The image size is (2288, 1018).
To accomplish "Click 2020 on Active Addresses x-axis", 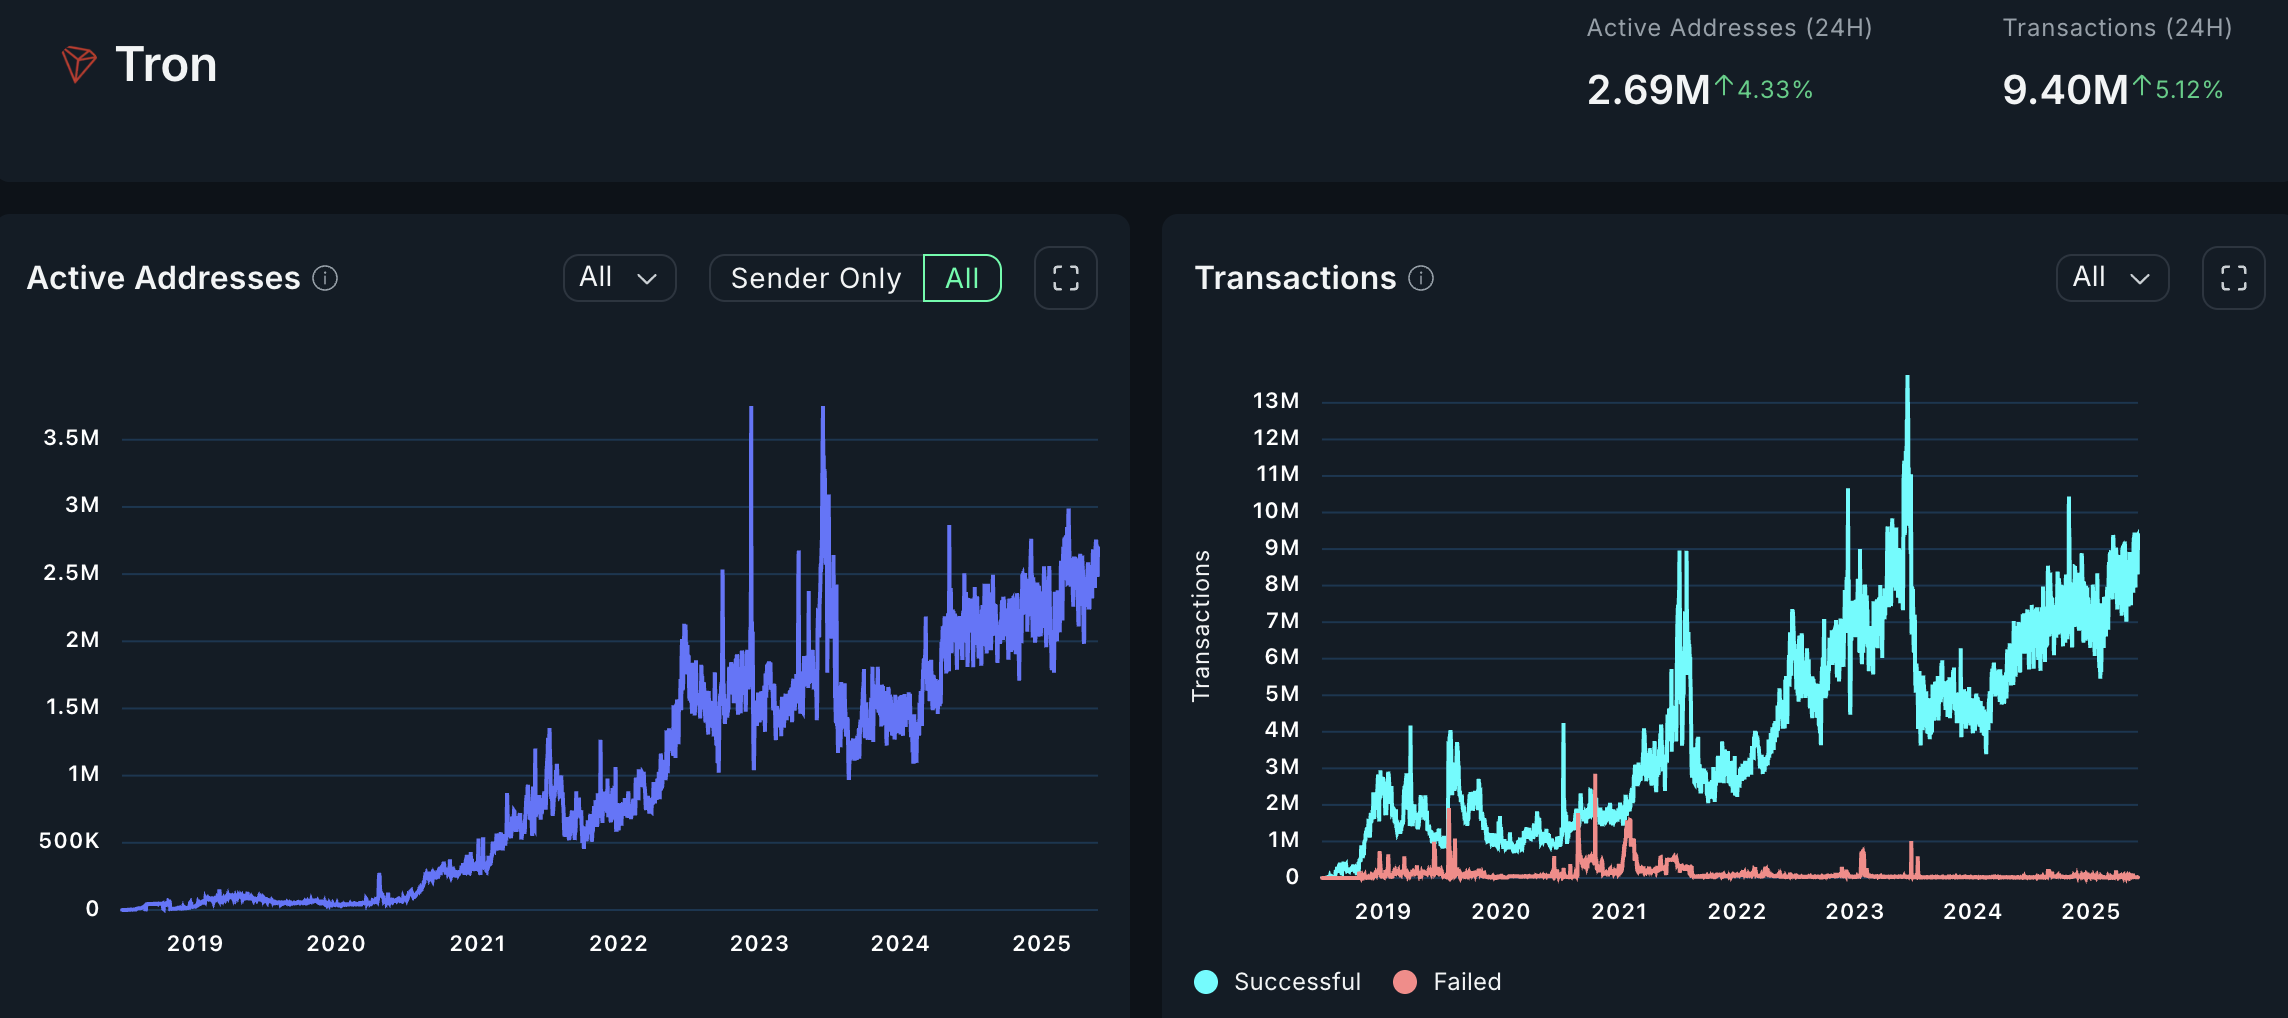I will click(336, 943).
